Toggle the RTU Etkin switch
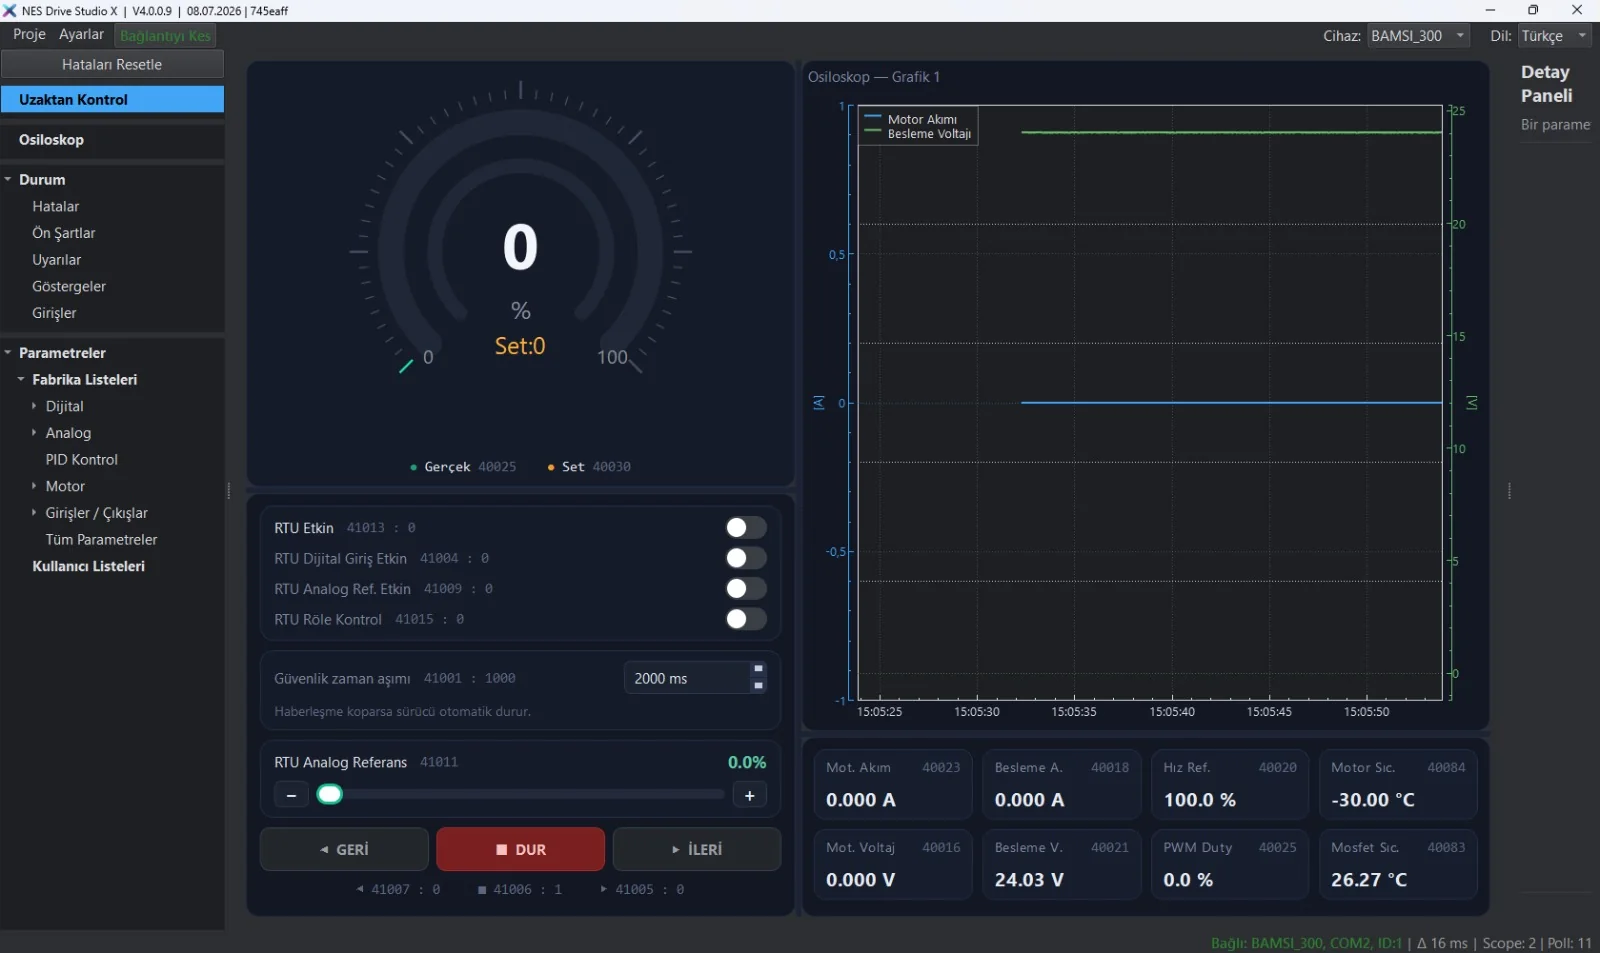The width and height of the screenshot is (1600, 953). [746, 527]
